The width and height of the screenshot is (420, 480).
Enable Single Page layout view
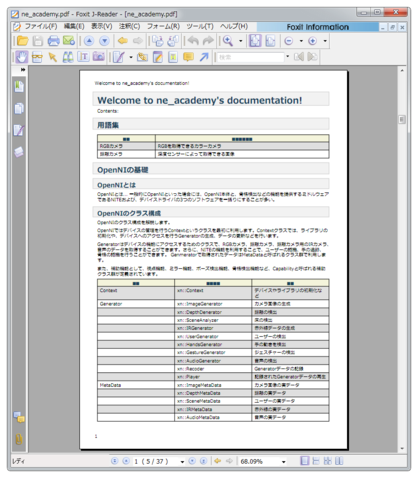pos(304,461)
